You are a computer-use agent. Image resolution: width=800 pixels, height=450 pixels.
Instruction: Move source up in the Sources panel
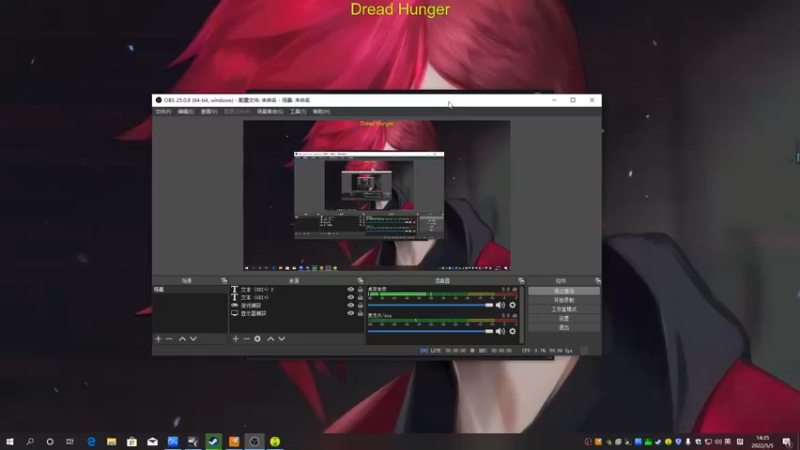pyautogui.click(x=270, y=339)
